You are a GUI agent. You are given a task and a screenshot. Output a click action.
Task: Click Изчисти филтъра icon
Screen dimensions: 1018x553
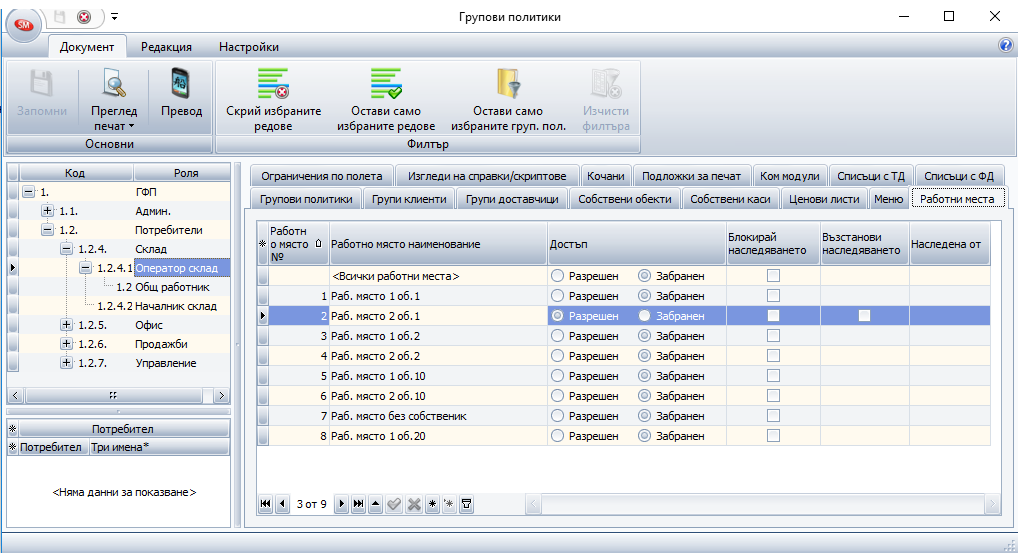pyautogui.click(x=606, y=84)
